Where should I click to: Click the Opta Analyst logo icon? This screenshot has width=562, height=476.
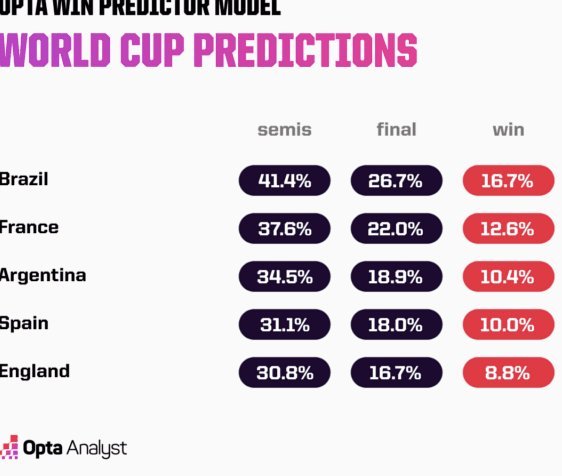[9, 447]
